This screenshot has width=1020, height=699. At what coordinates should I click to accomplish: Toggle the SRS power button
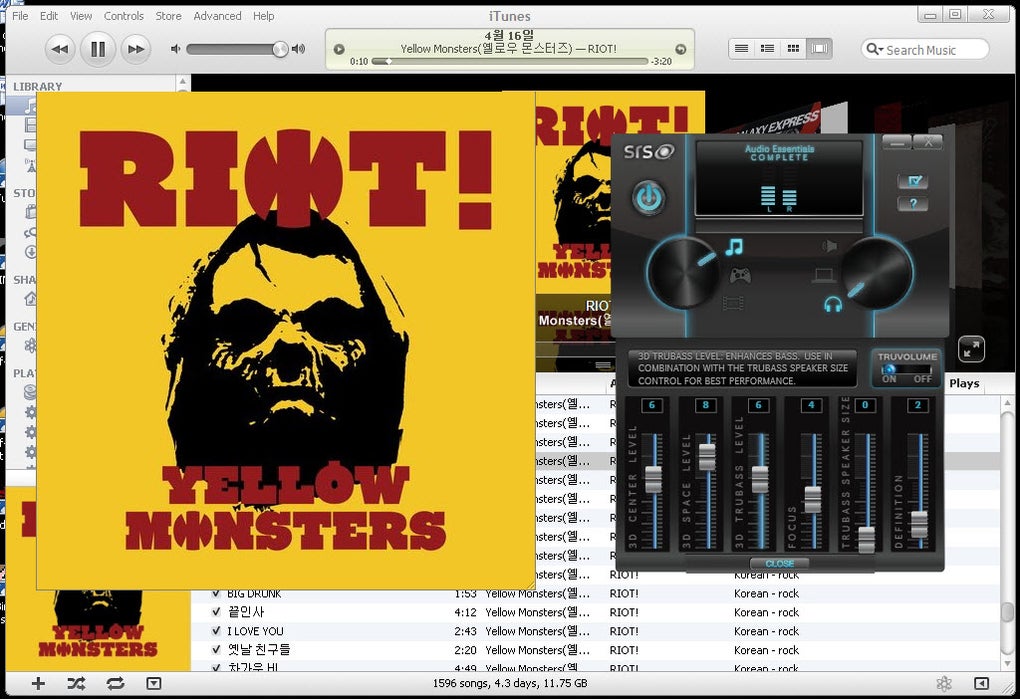point(649,198)
